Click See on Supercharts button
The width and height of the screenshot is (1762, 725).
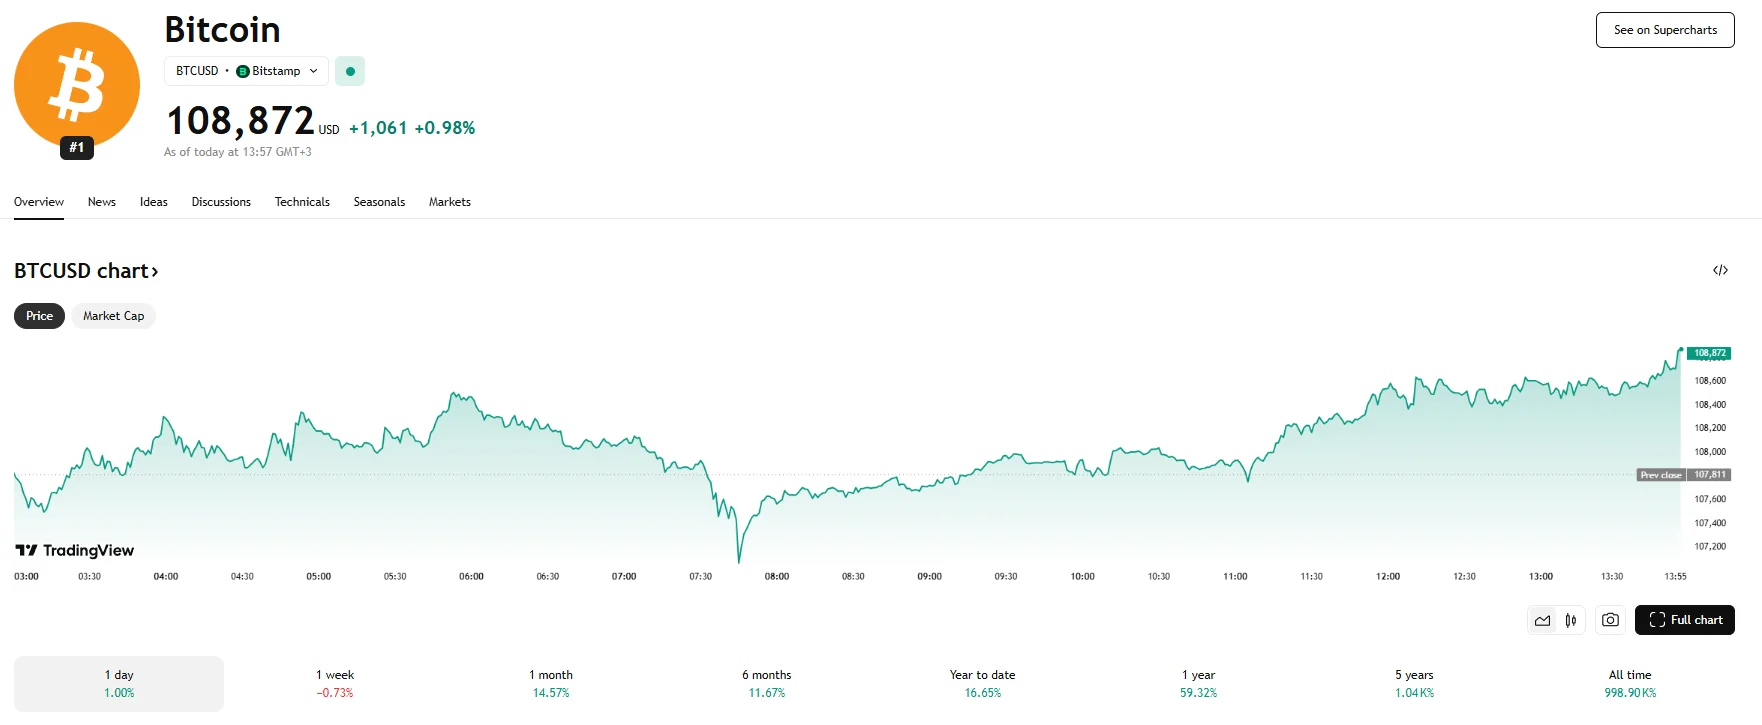1665,30
